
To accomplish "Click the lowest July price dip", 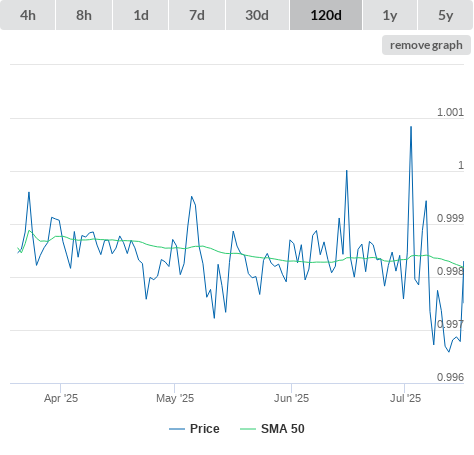I will pyautogui.click(x=449, y=351).
